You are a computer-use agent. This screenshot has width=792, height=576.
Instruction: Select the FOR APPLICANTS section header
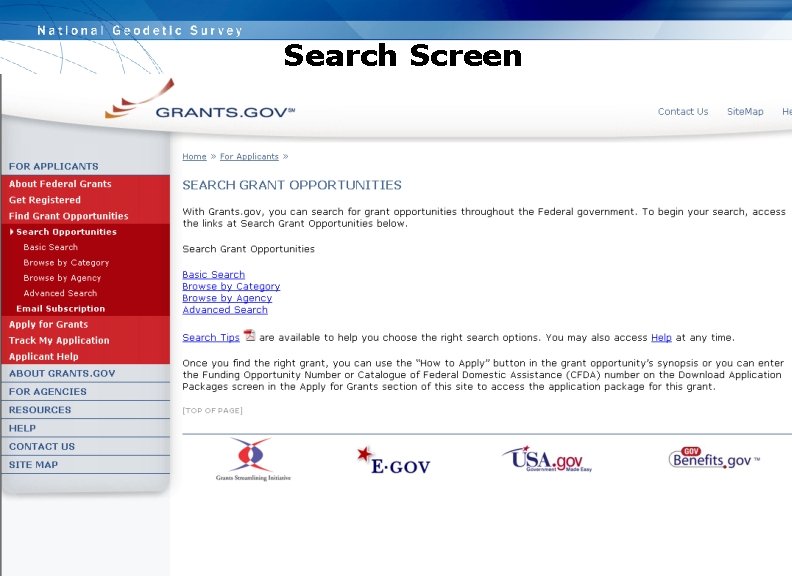54,166
